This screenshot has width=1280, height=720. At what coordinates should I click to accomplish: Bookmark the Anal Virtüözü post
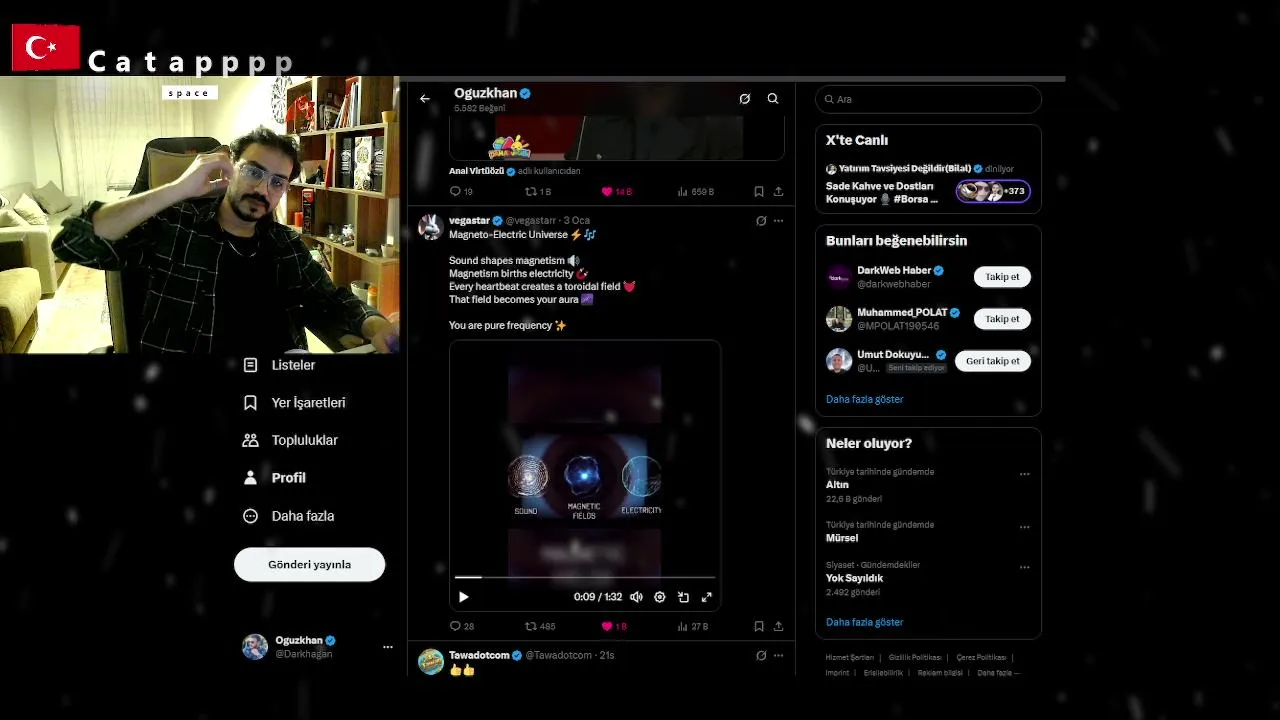(x=759, y=192)
